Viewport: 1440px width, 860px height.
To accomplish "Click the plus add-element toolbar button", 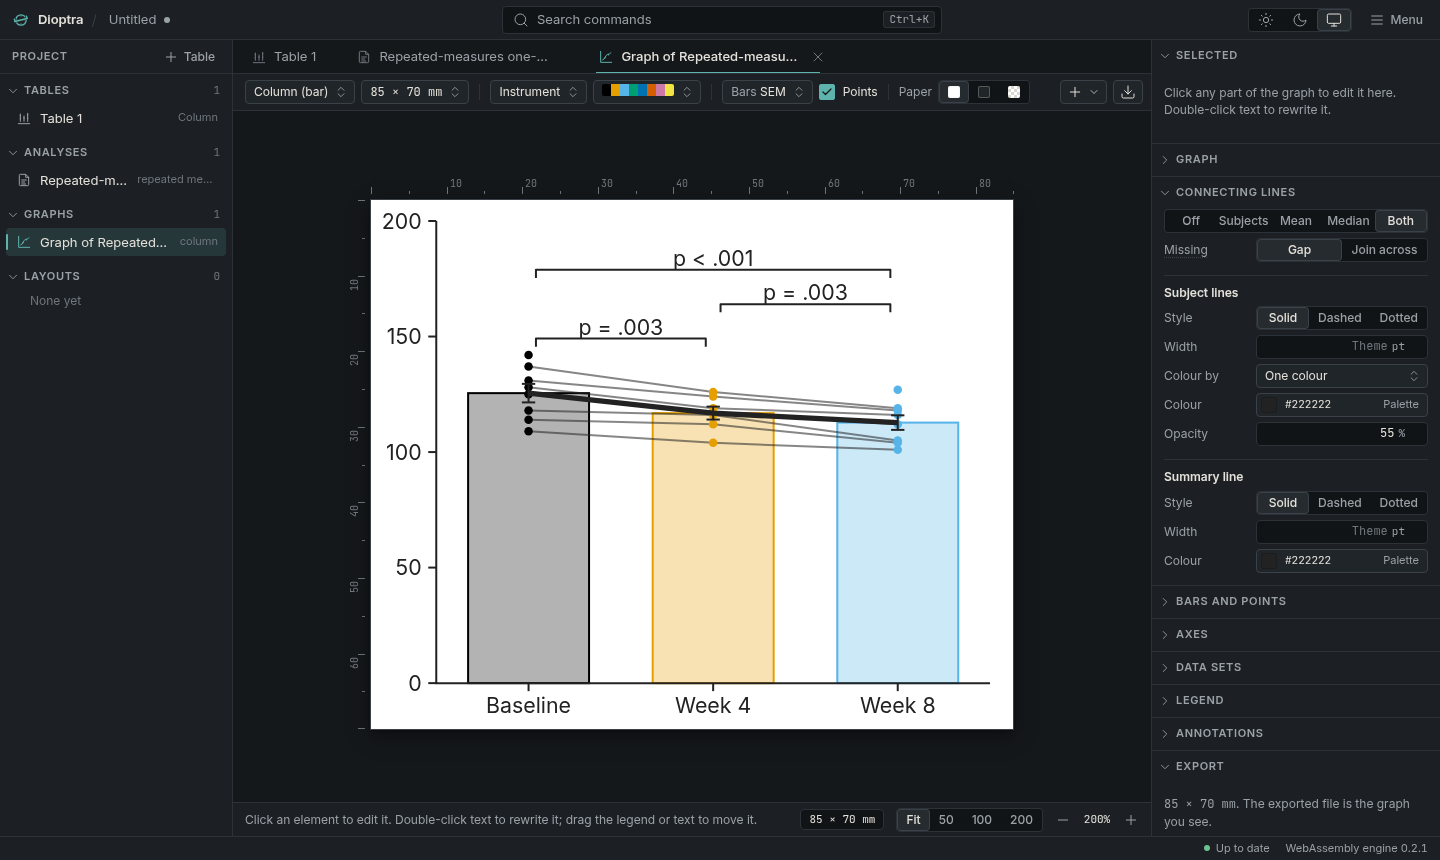I will [x=1083, y=92].
